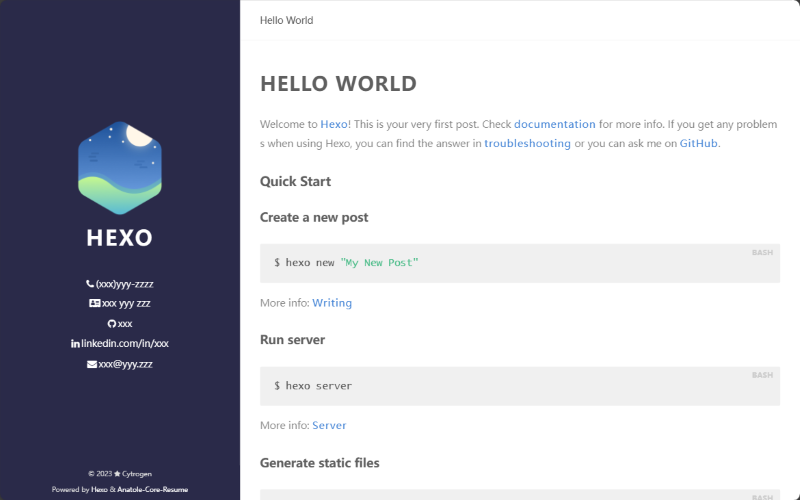This screenshot has height=500, width=800.
Task: Open the documentation link
Action: click(x=555, y=124)
